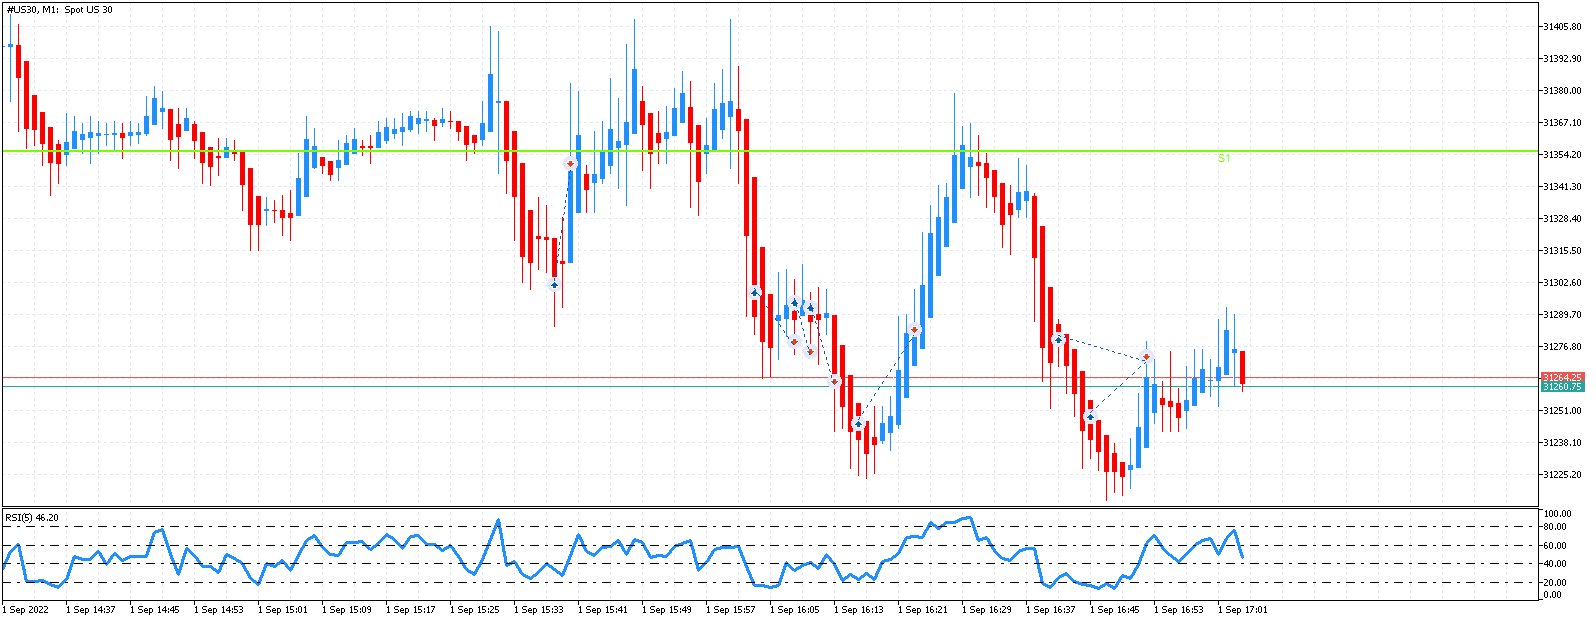
Task: Click price scale value 31315.50
Action: point(1562,251)
